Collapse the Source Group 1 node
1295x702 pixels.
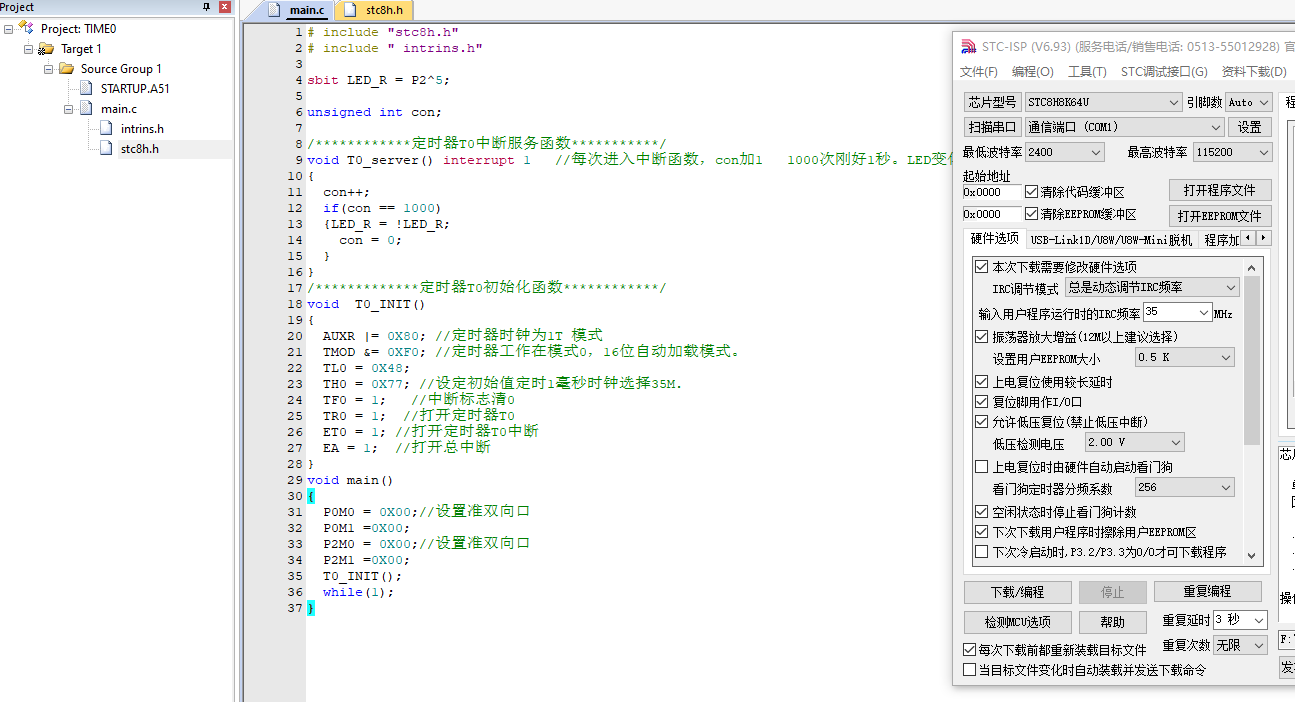[x=49, y=69]
